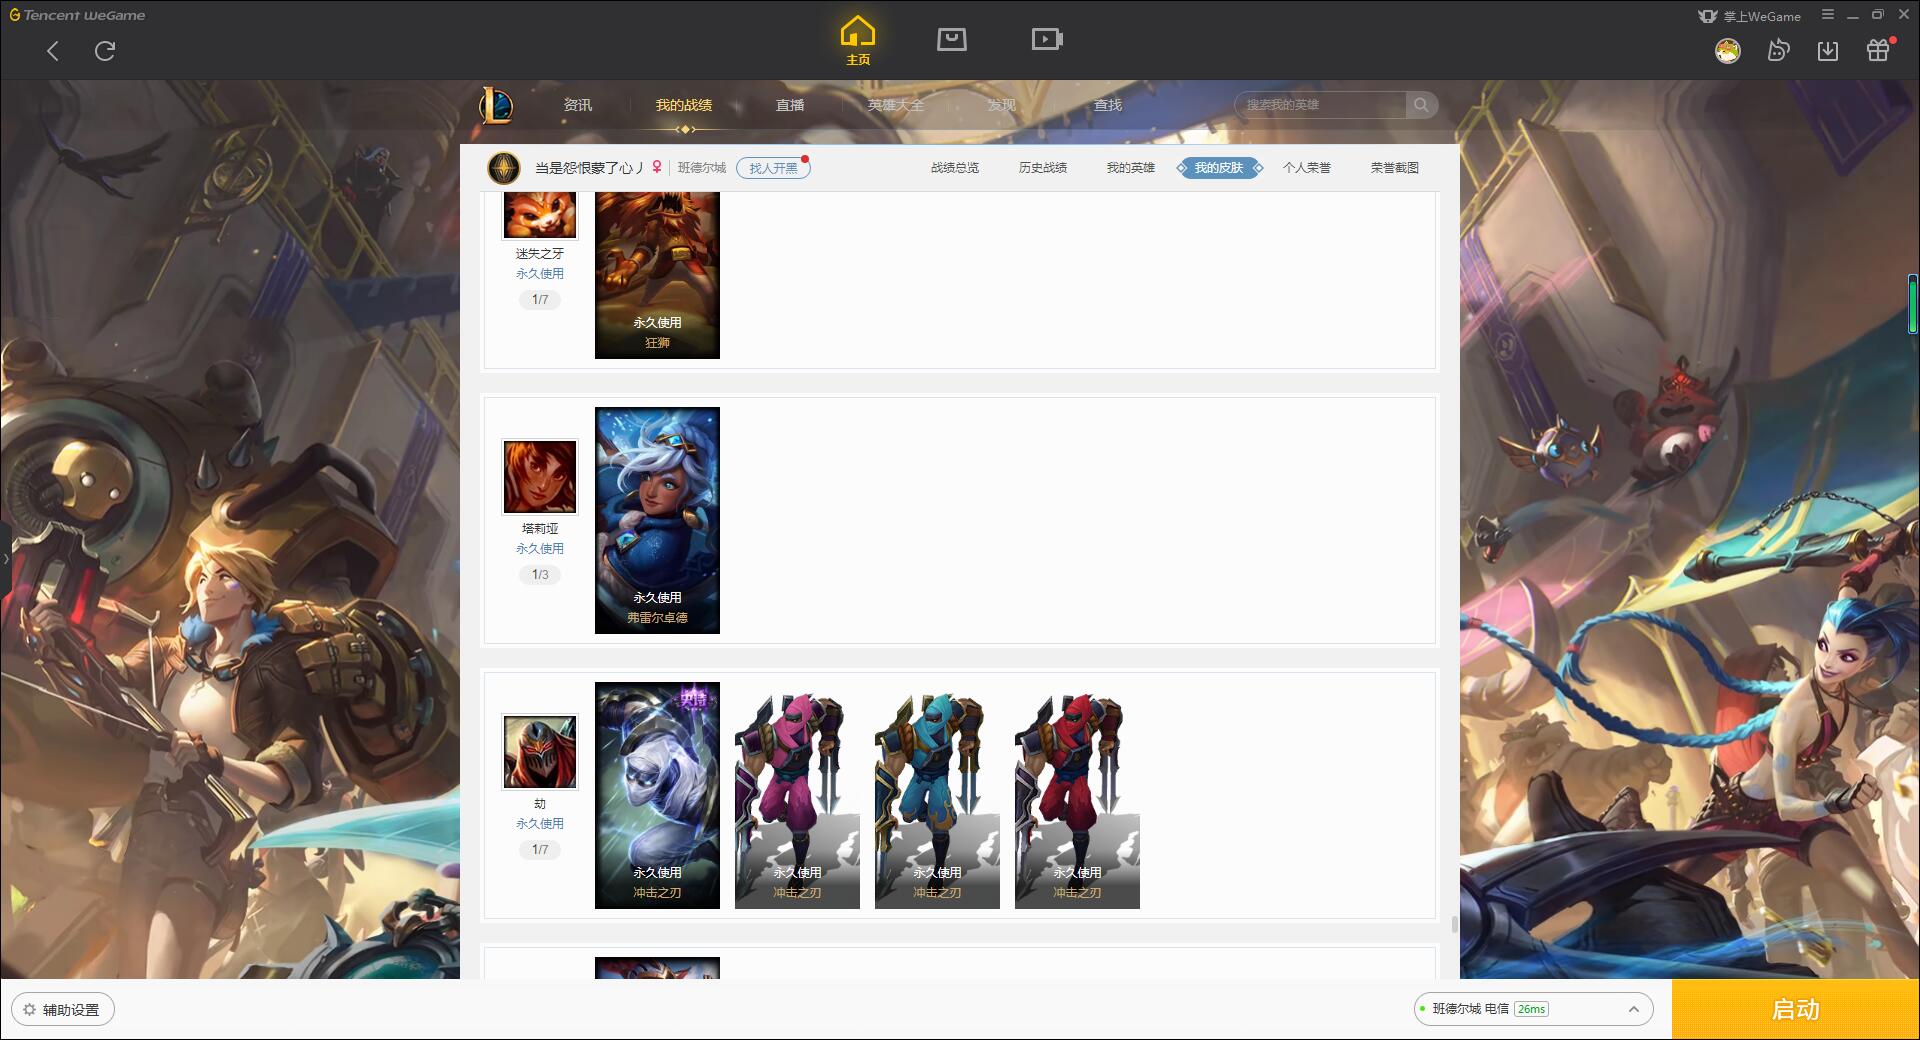
Task: Expand the 班德尔城 电信 server dropdown
Action: coord(1533,1009)
